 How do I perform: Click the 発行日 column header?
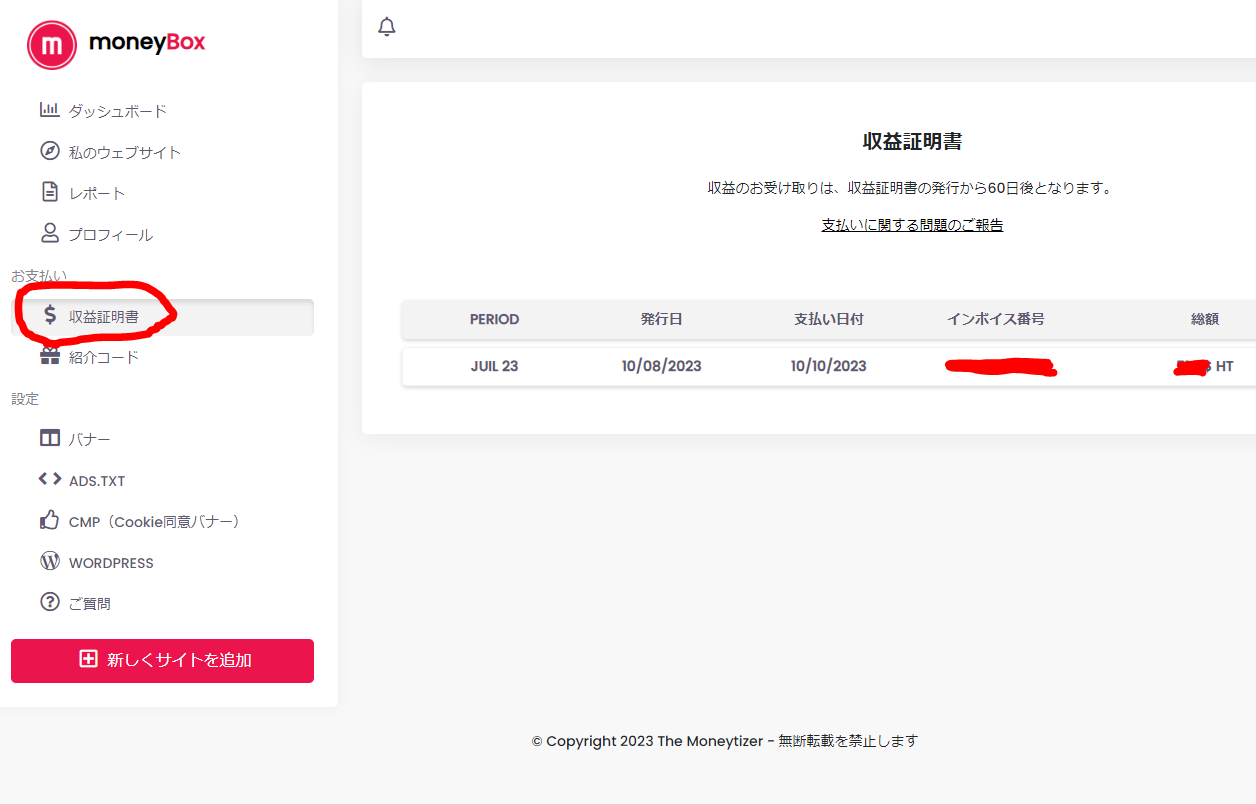[661, 318]
